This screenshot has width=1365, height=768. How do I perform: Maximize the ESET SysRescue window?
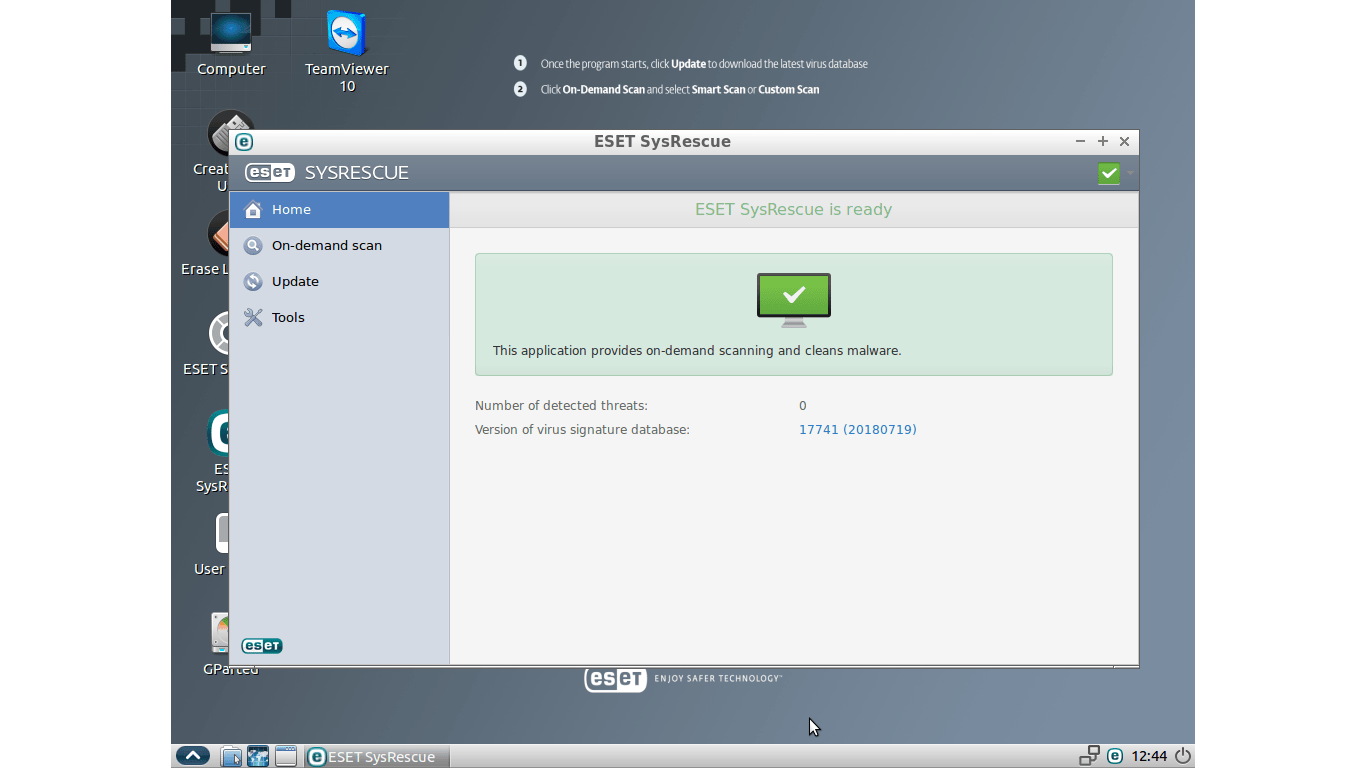(x=1103, y=142)
